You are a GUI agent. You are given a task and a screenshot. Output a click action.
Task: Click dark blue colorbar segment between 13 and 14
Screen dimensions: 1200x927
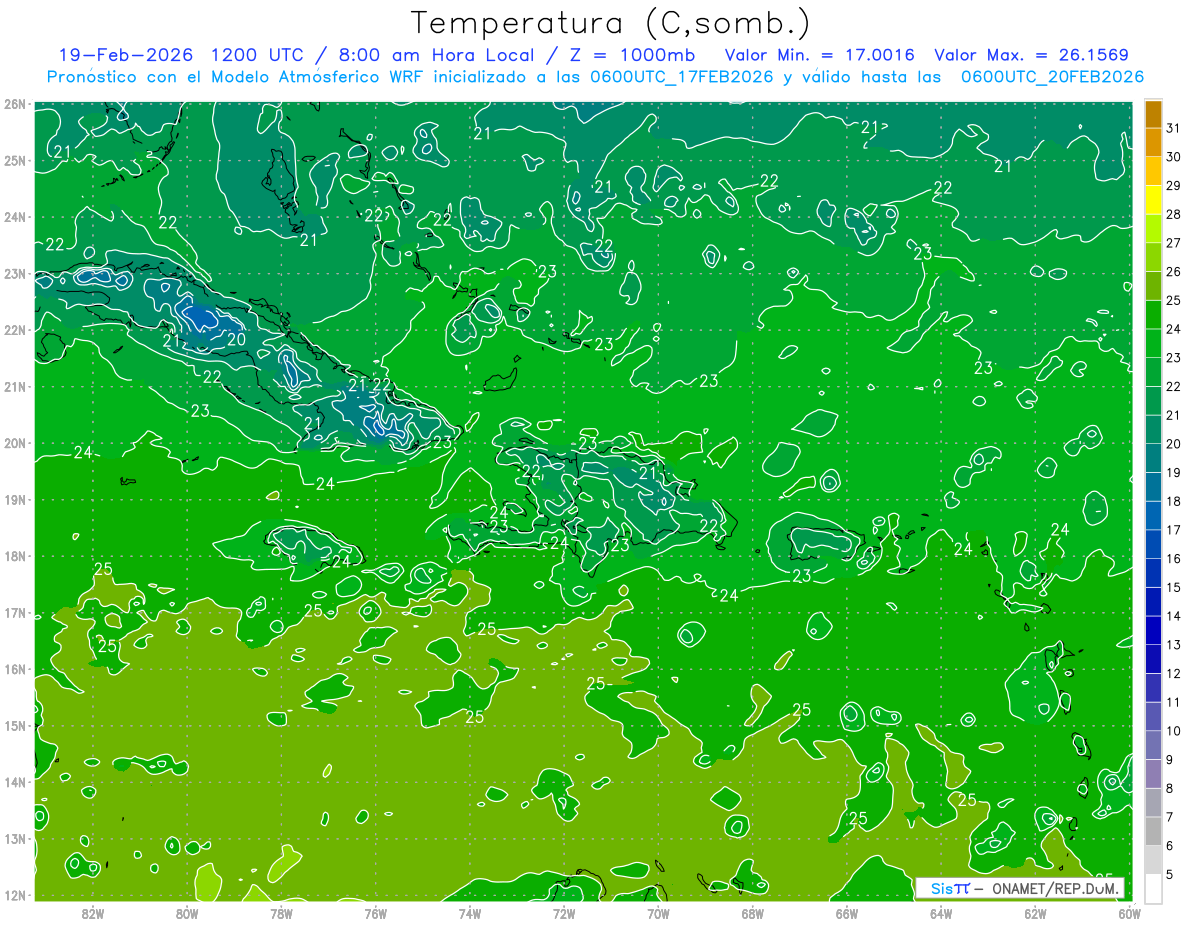pos(1153,631)
